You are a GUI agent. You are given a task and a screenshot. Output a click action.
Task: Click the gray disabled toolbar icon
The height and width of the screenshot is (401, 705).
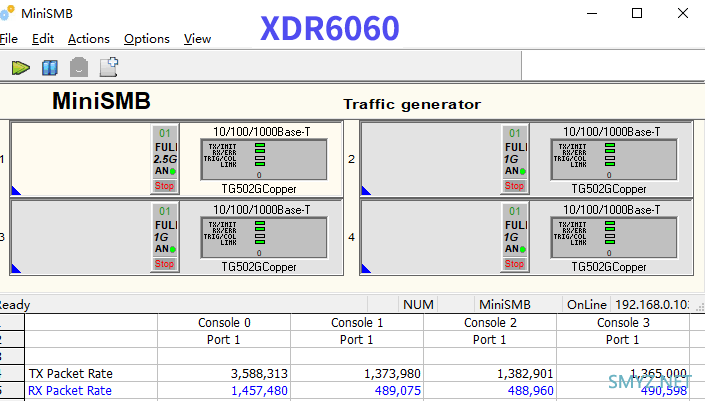click(x=79, y=67)
